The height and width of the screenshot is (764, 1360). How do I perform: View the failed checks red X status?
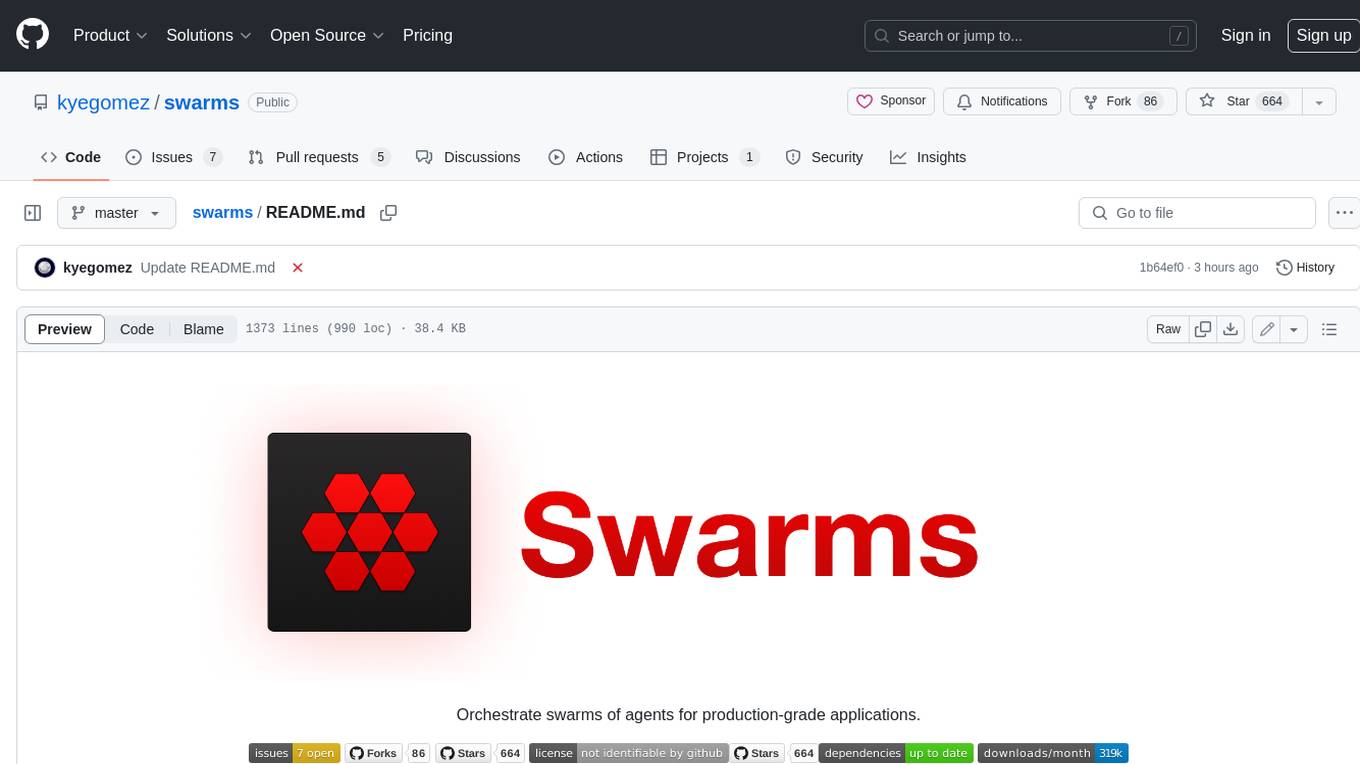pos(297,267)
